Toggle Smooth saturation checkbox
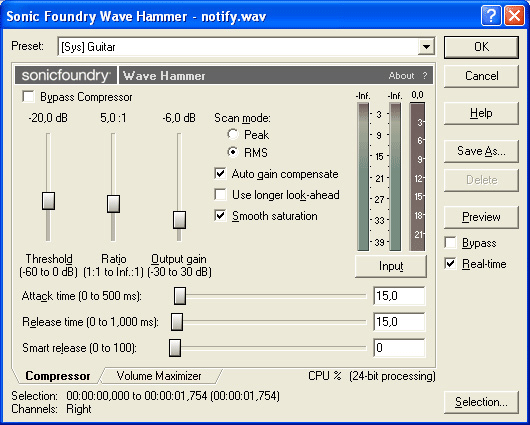The width and height of the screenshot is (530, 425). point(220,216)
